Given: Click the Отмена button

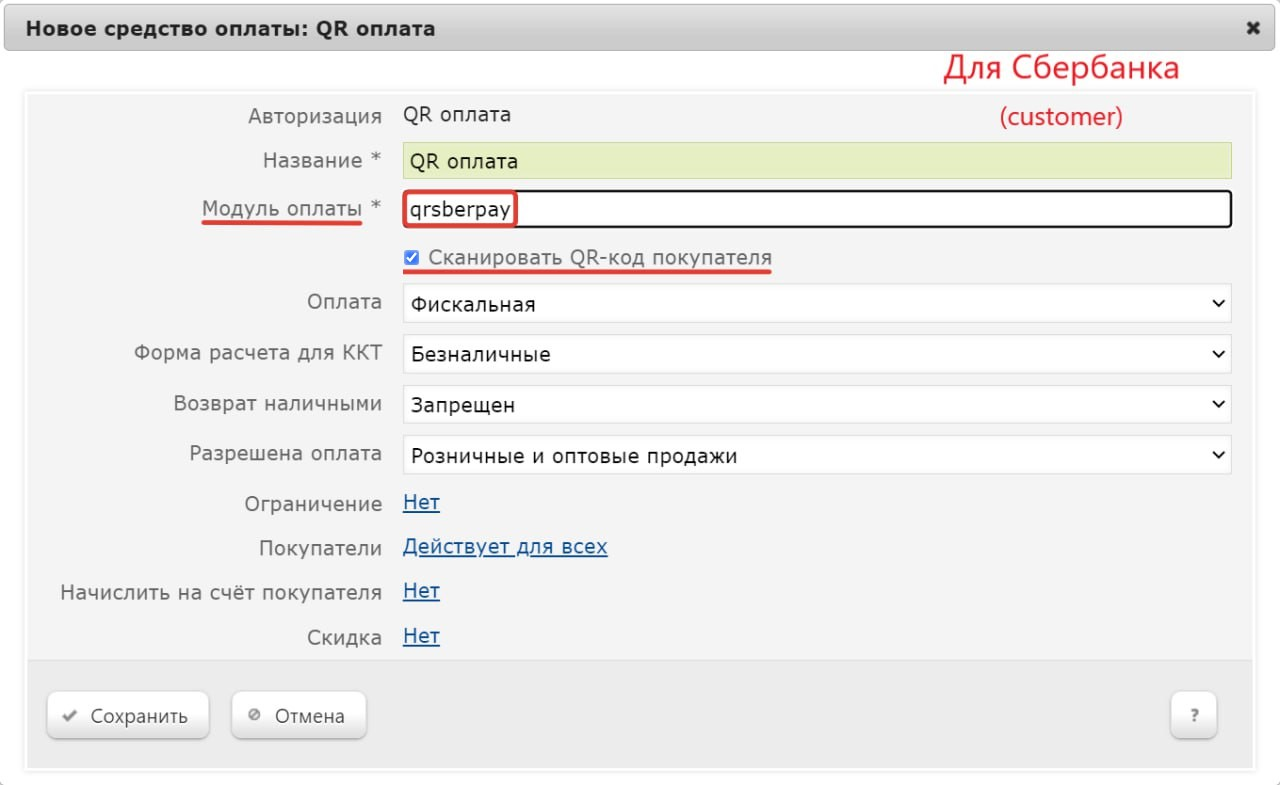Looking at the screenshot, I should click(298, 716).
